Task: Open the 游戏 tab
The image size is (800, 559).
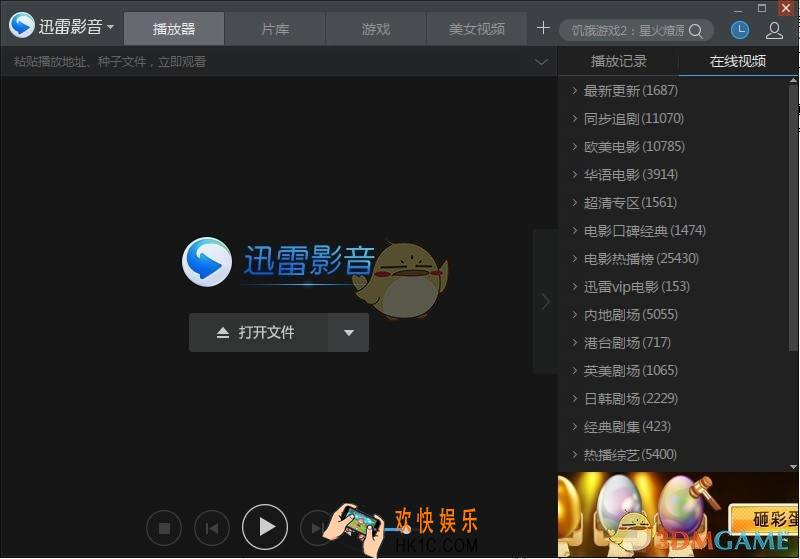Action: point(376,29)
